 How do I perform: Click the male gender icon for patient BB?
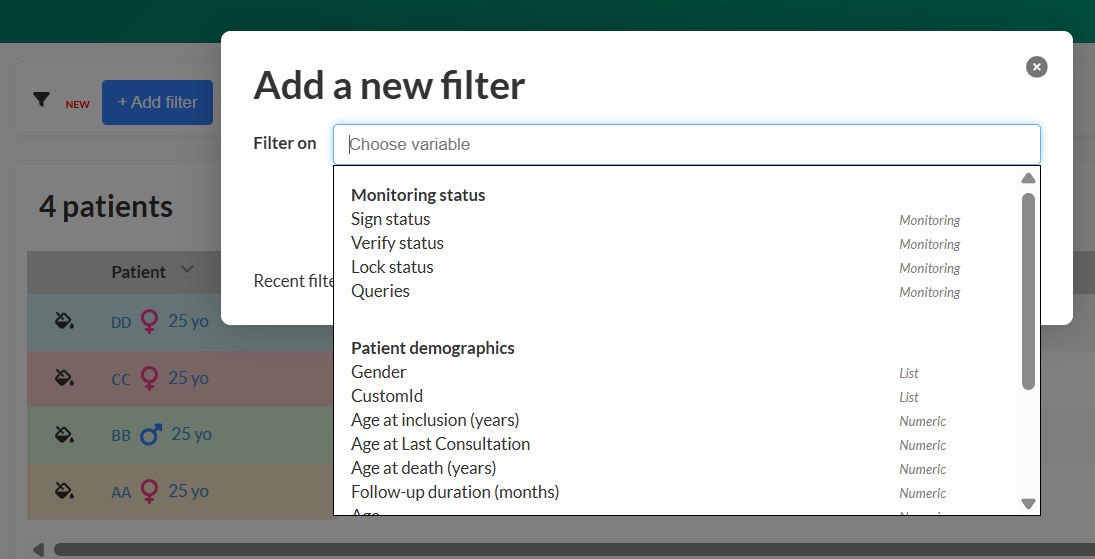click(151, 435)
